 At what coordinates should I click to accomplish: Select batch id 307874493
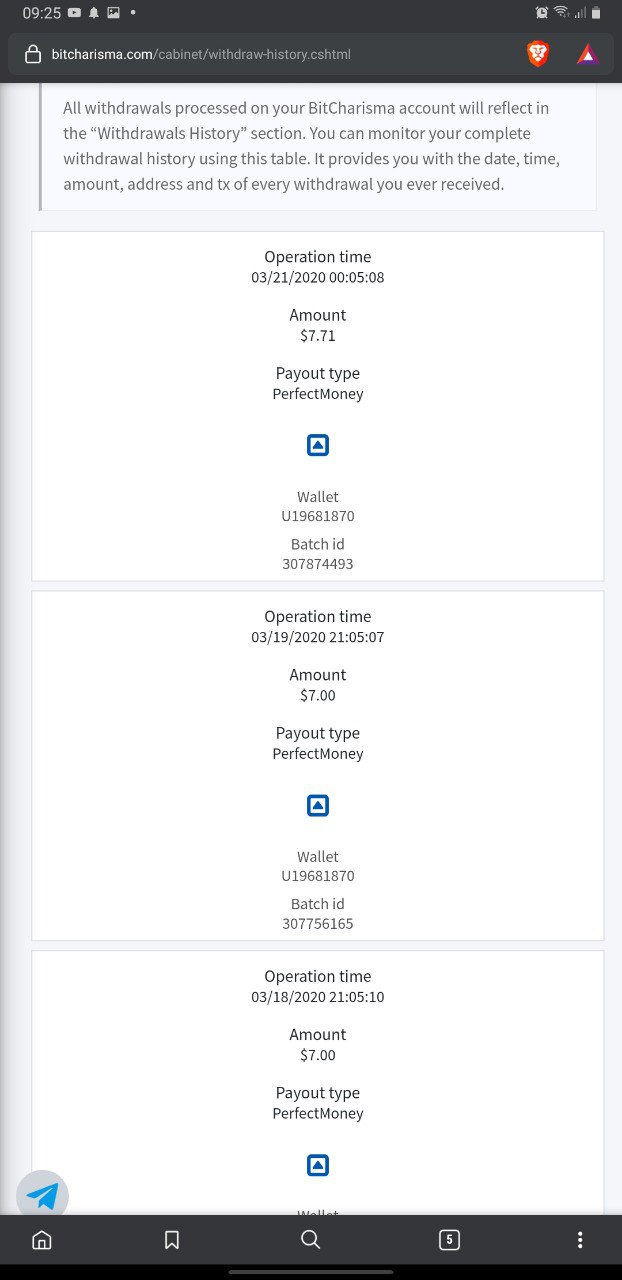pos(318,564)
